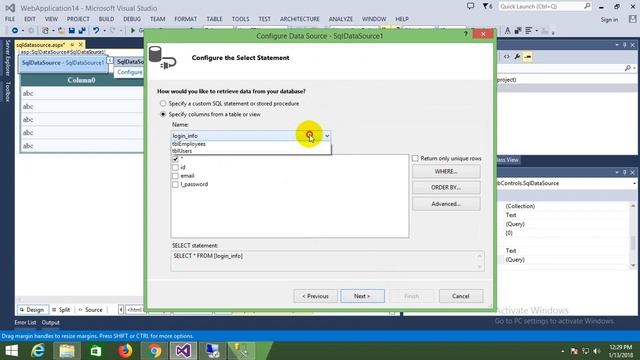Screen dimensions: 640x360
Task: Click the Save file toolbar icon
Action: 71,31
